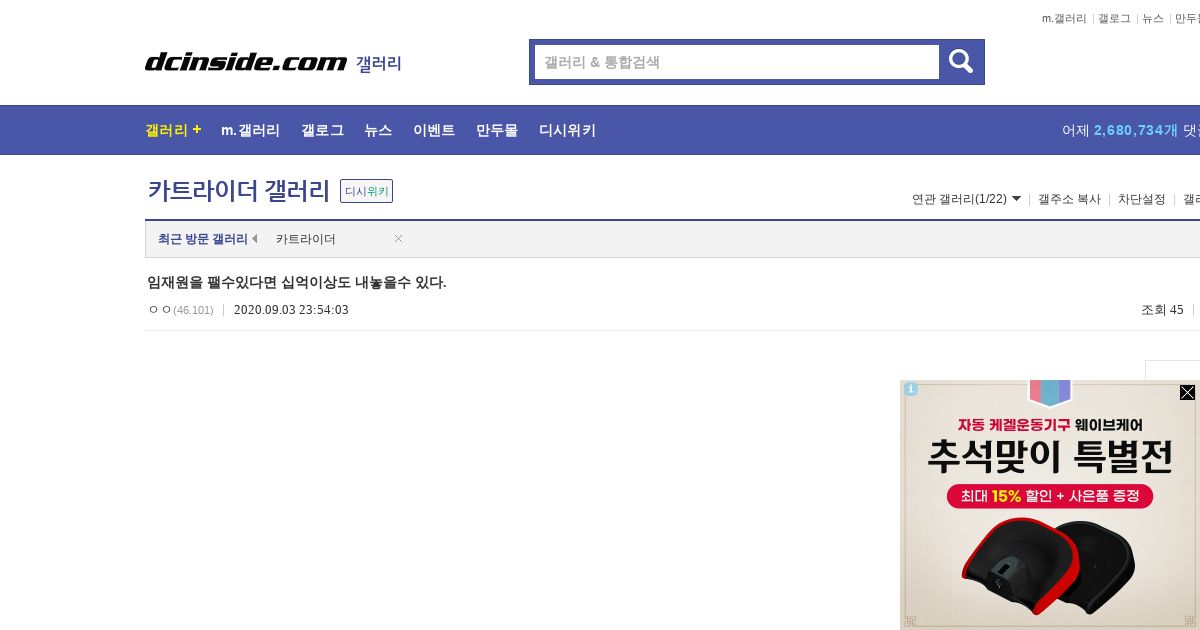Expand the 연관 갤러리(1/22) dropdown

point(967,199)
